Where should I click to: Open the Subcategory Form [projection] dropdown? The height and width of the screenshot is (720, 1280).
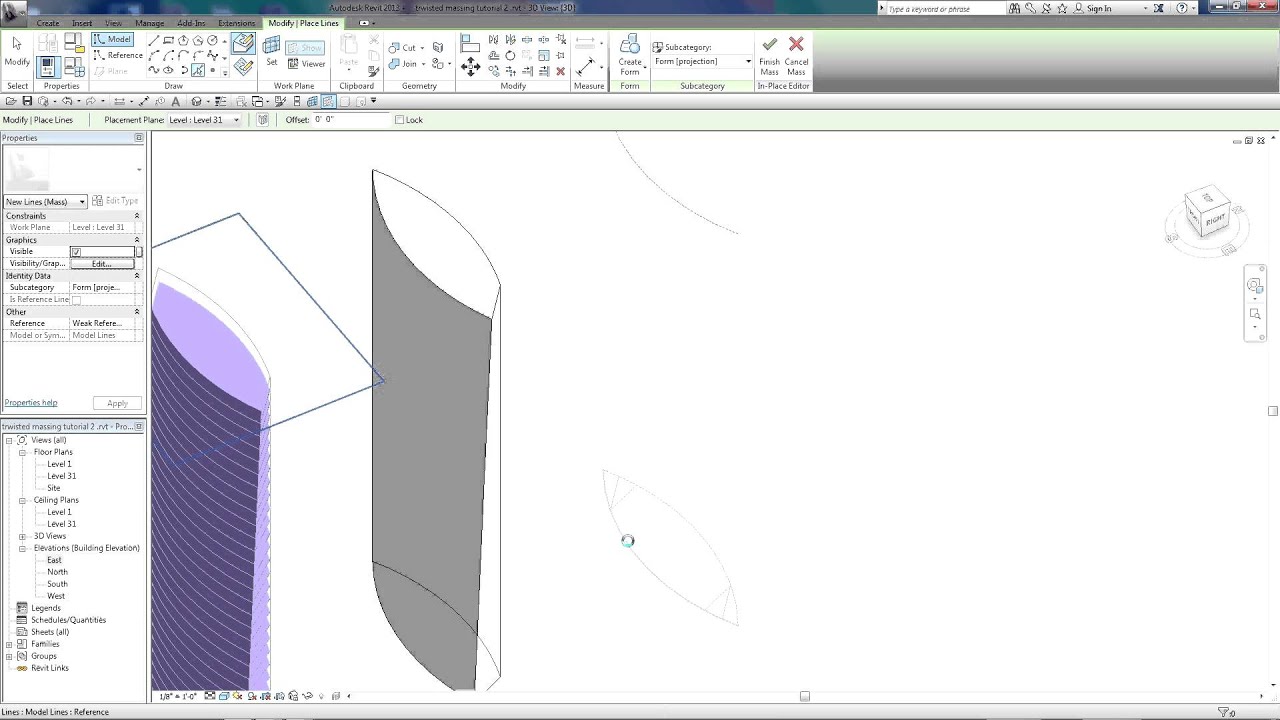[702, 62]
